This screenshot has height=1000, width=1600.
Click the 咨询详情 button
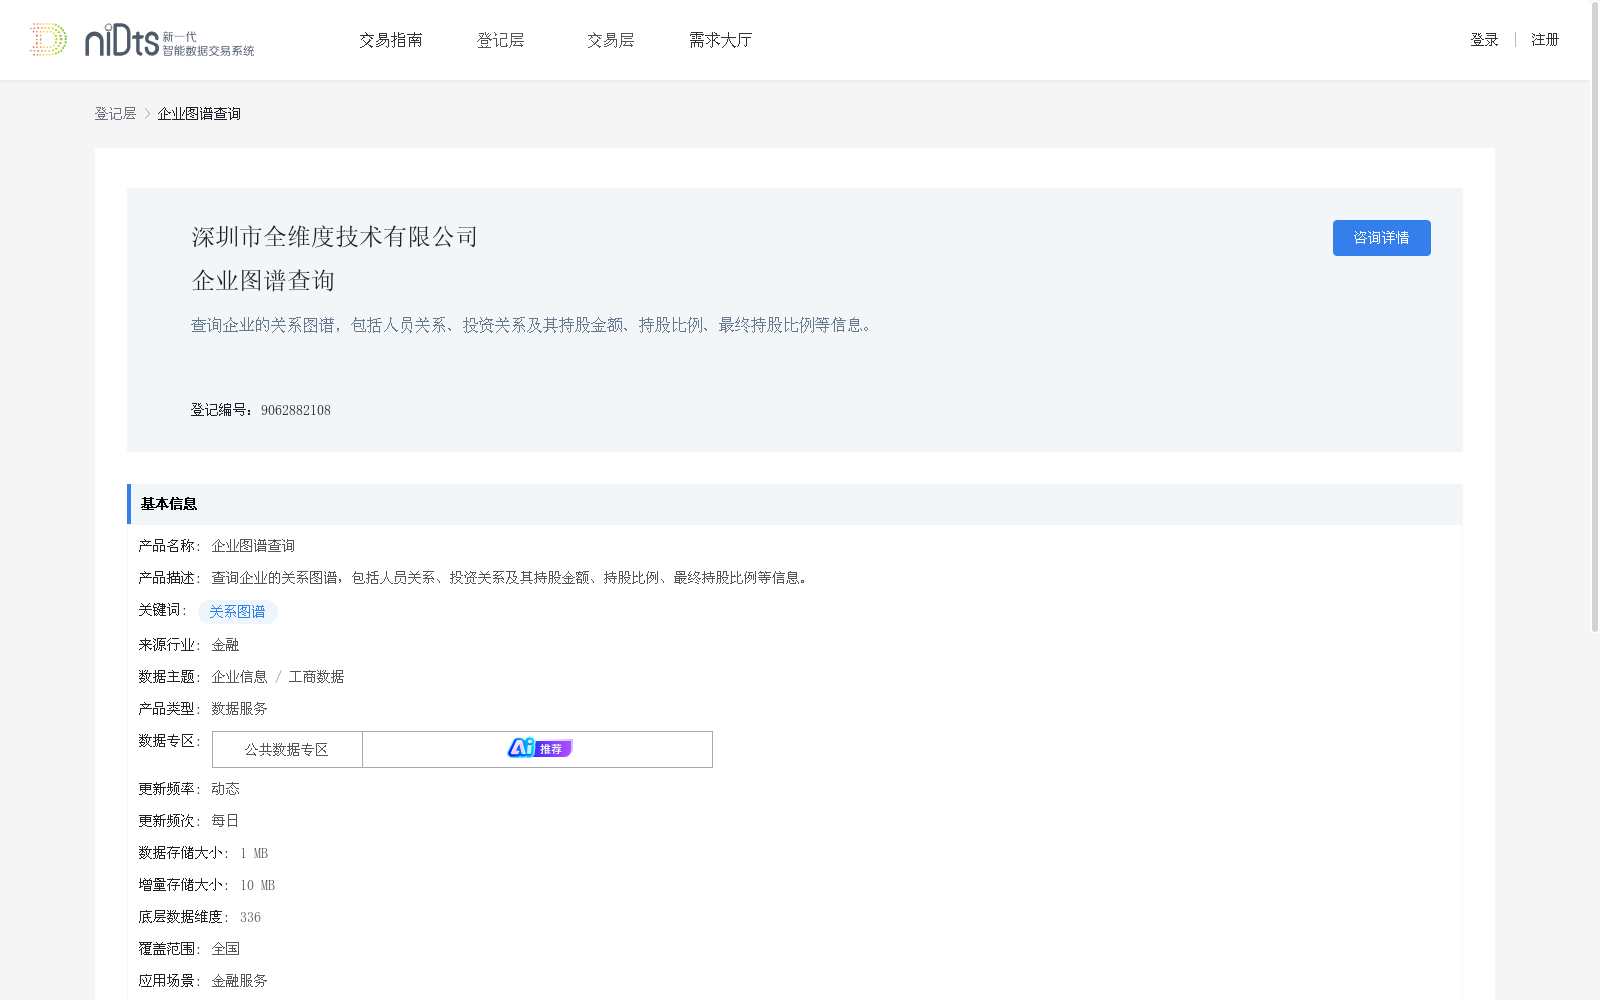(x=1381, y=238)
